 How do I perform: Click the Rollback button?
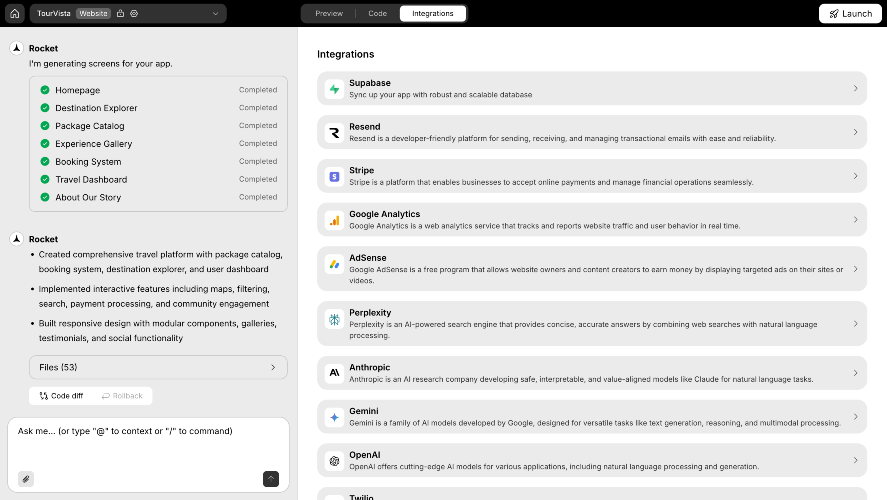[122, 396]
